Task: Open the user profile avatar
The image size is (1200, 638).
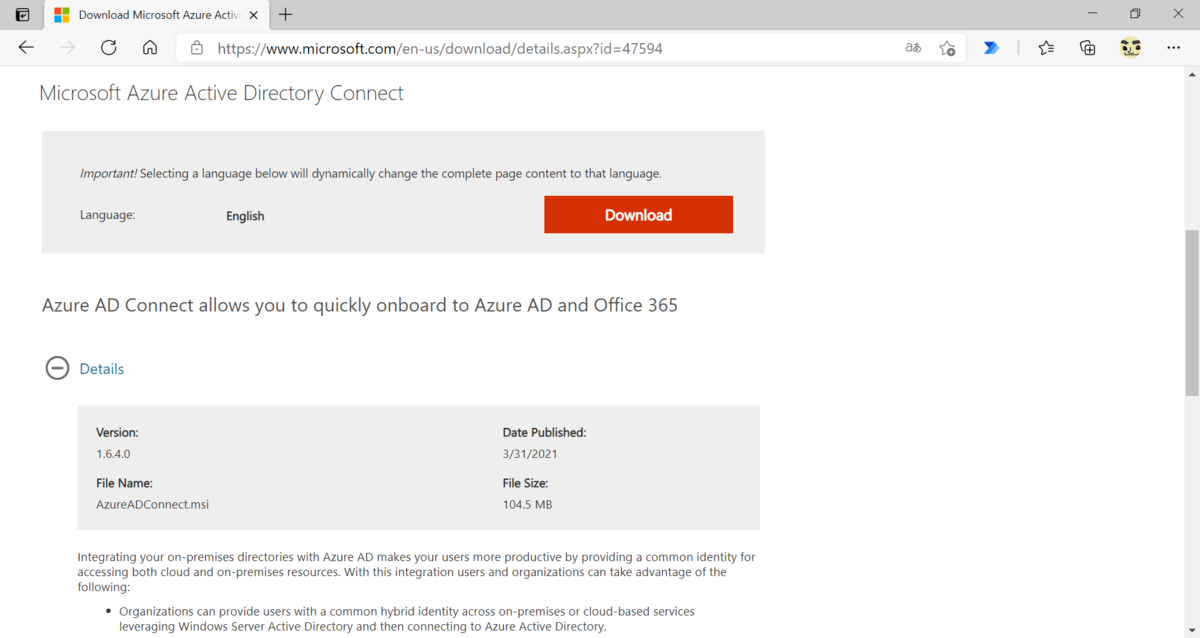Action: pos(1131,48)
